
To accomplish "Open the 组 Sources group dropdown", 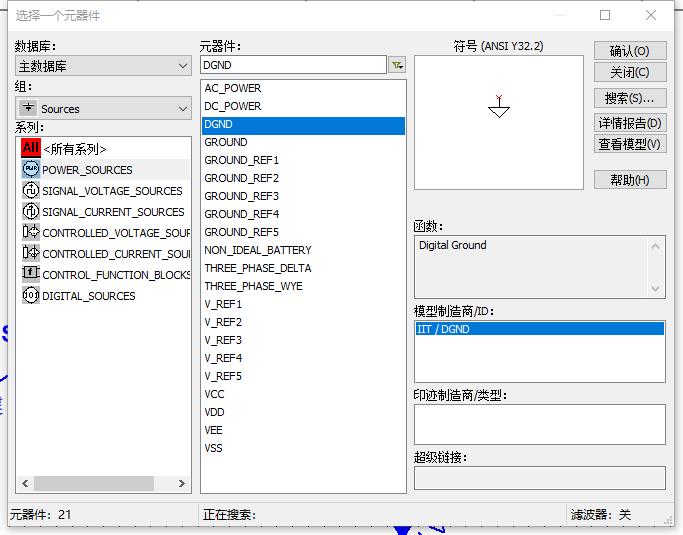I will tap(104, 108).
